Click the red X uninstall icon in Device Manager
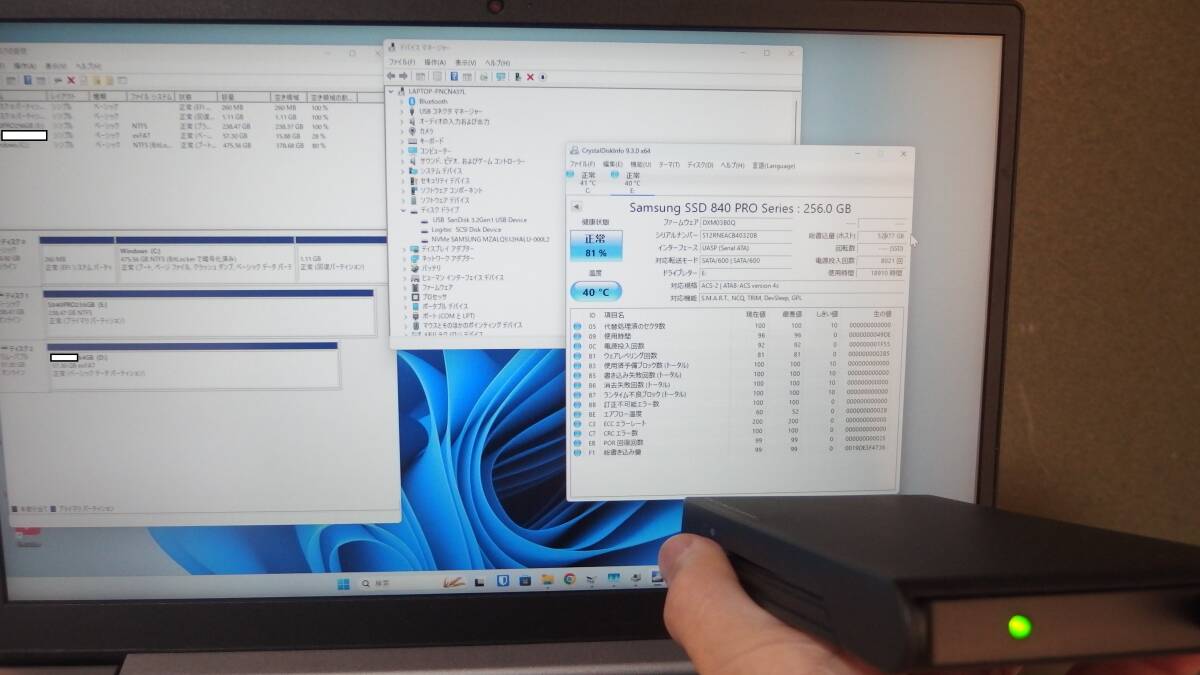The width and height of the screenshot is (1200, 675). (530, 76)
